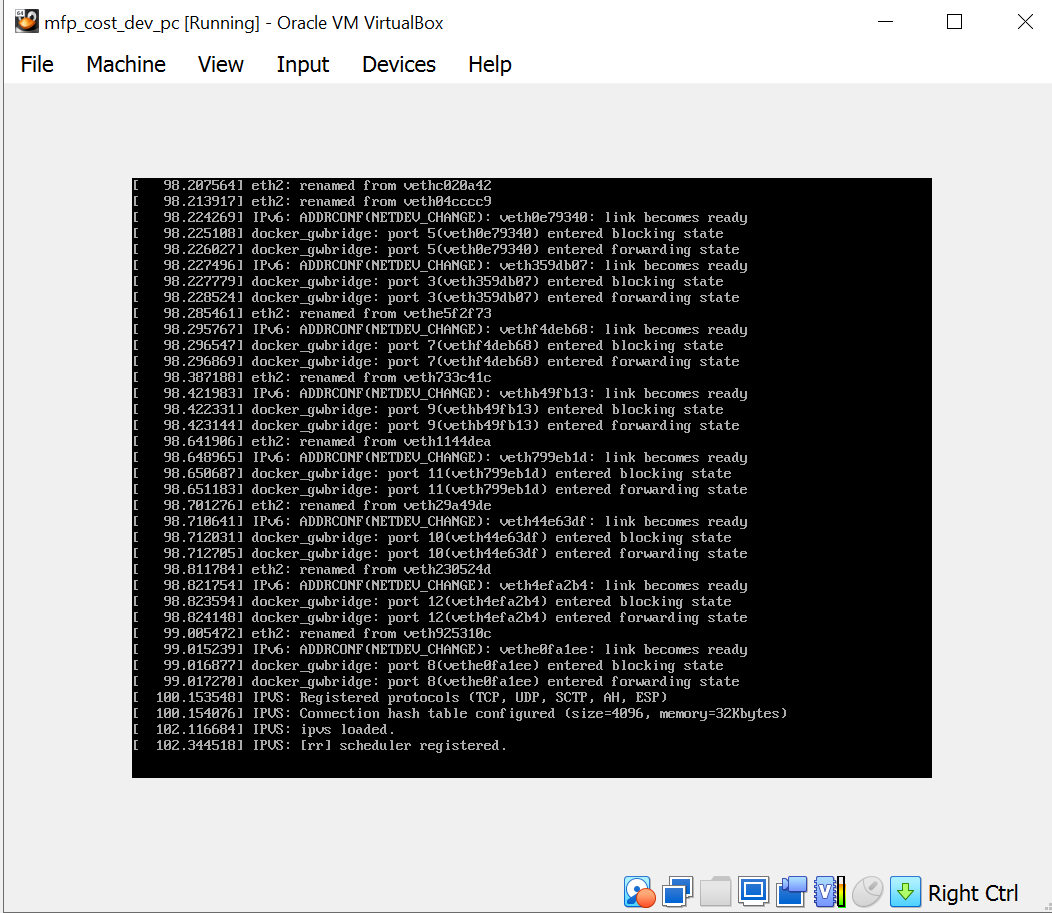Click the line 'eth2: renamed from vethc020a42'
1052x913 pixels.
tap(312, 185)
